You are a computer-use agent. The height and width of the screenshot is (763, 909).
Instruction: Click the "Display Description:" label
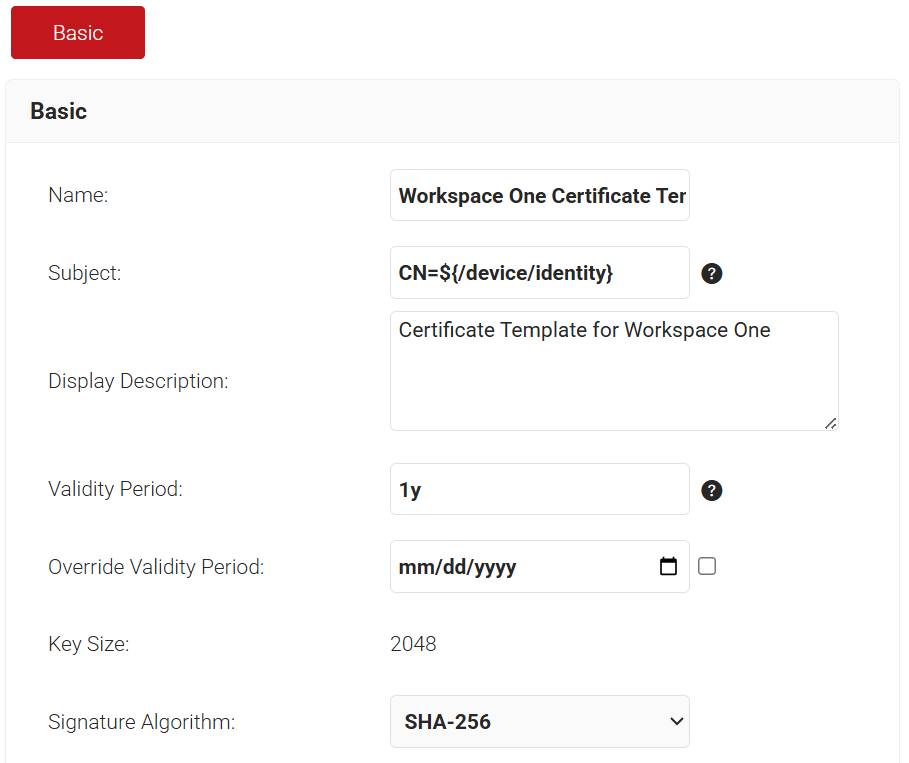(138, 381)
